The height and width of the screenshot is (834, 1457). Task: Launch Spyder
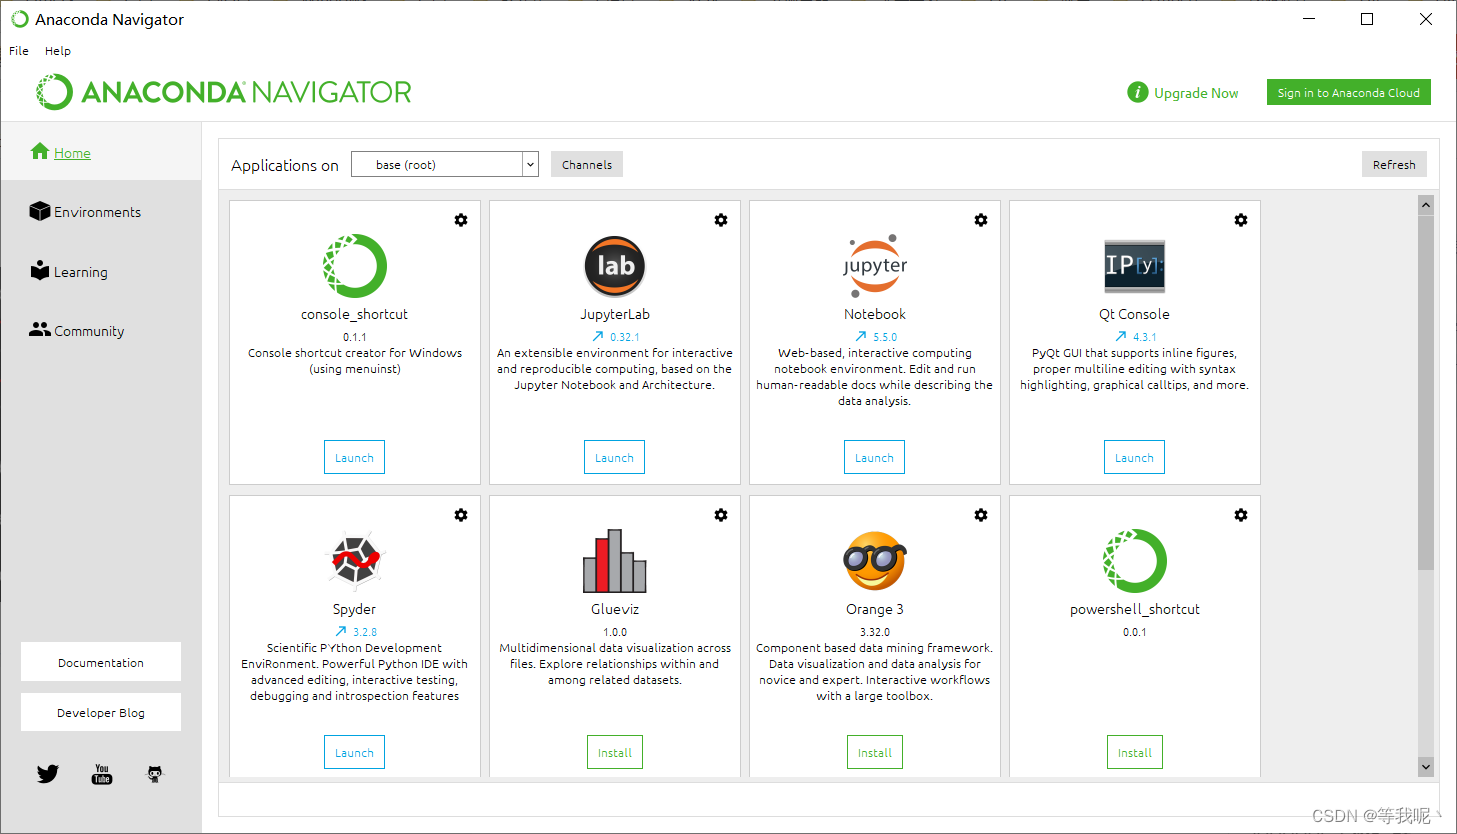coord(354,752)
